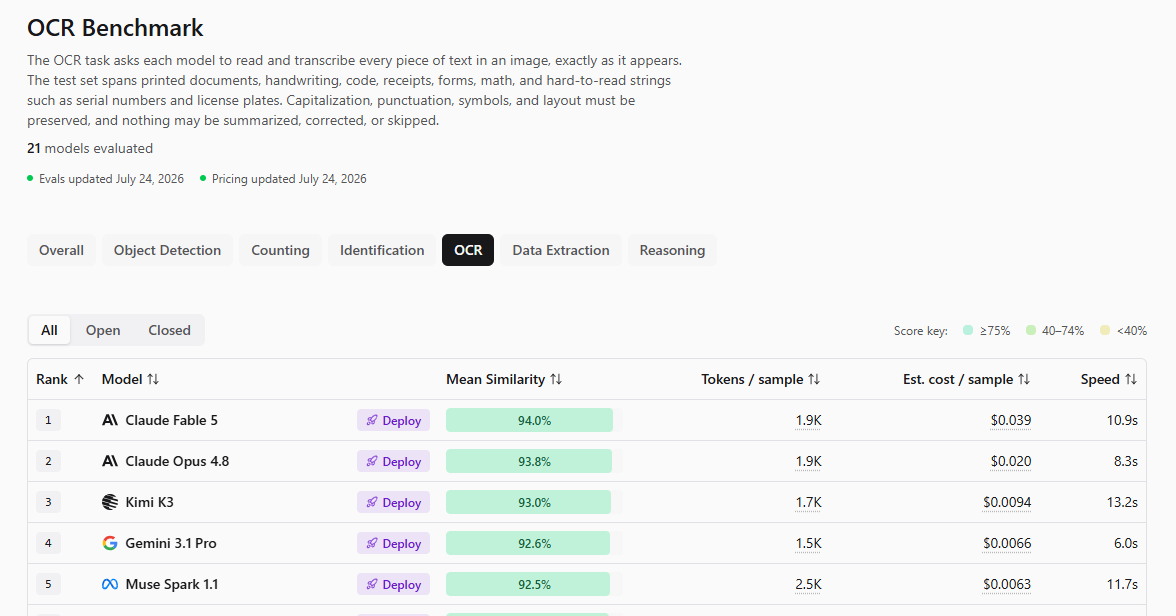Screen dimensions: 1176x616
Task: Show All models filter
Action: pyautogui.click(x=50, y=330)
